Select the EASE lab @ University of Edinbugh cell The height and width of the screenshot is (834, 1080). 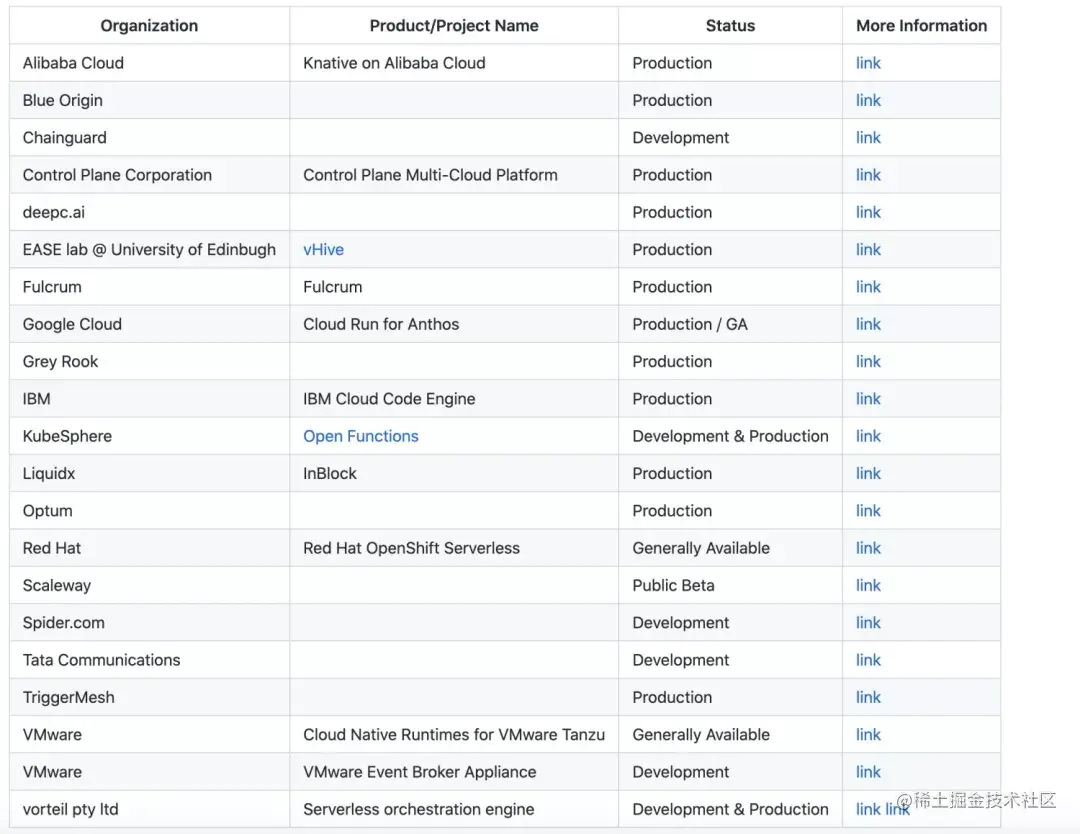(x=149, y=249)
